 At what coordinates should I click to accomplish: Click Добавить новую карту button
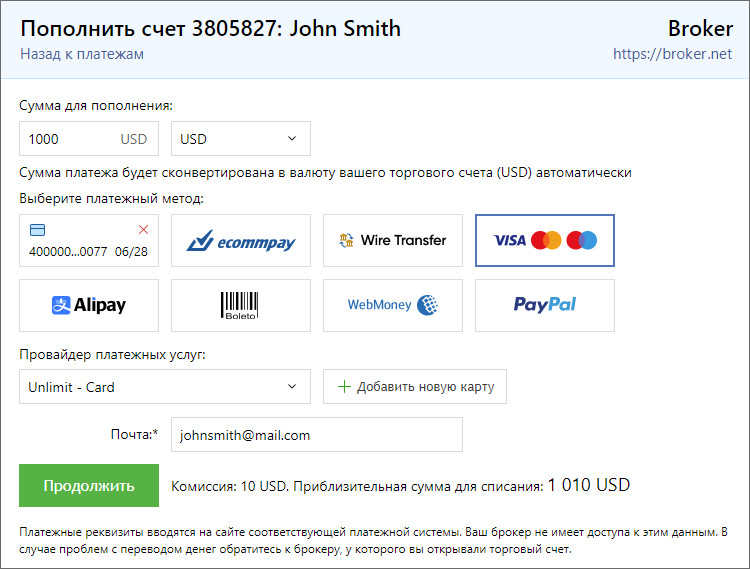click(415, 387)
